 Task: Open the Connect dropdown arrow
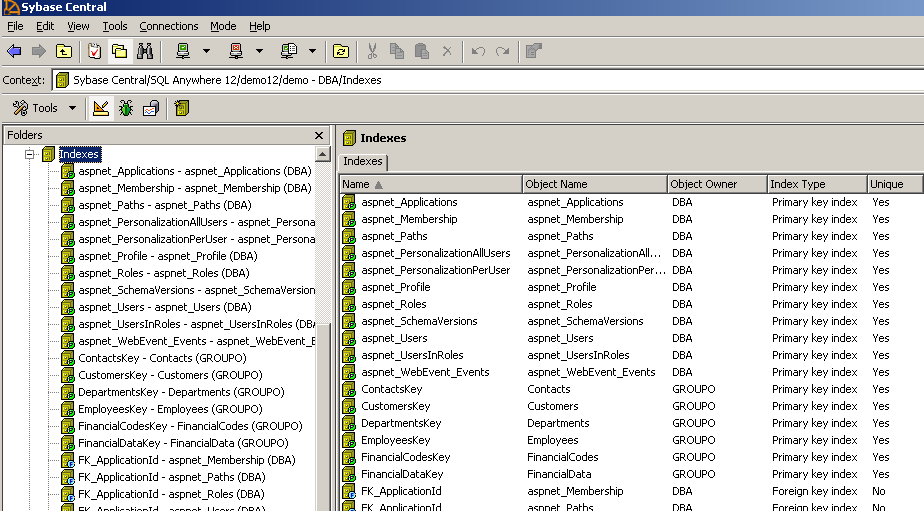[x=206, y=51]
